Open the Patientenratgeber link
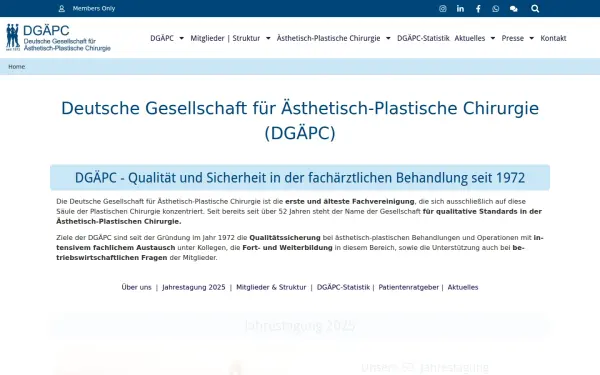This screenshot has width=600, height=375. pos(409,287)
